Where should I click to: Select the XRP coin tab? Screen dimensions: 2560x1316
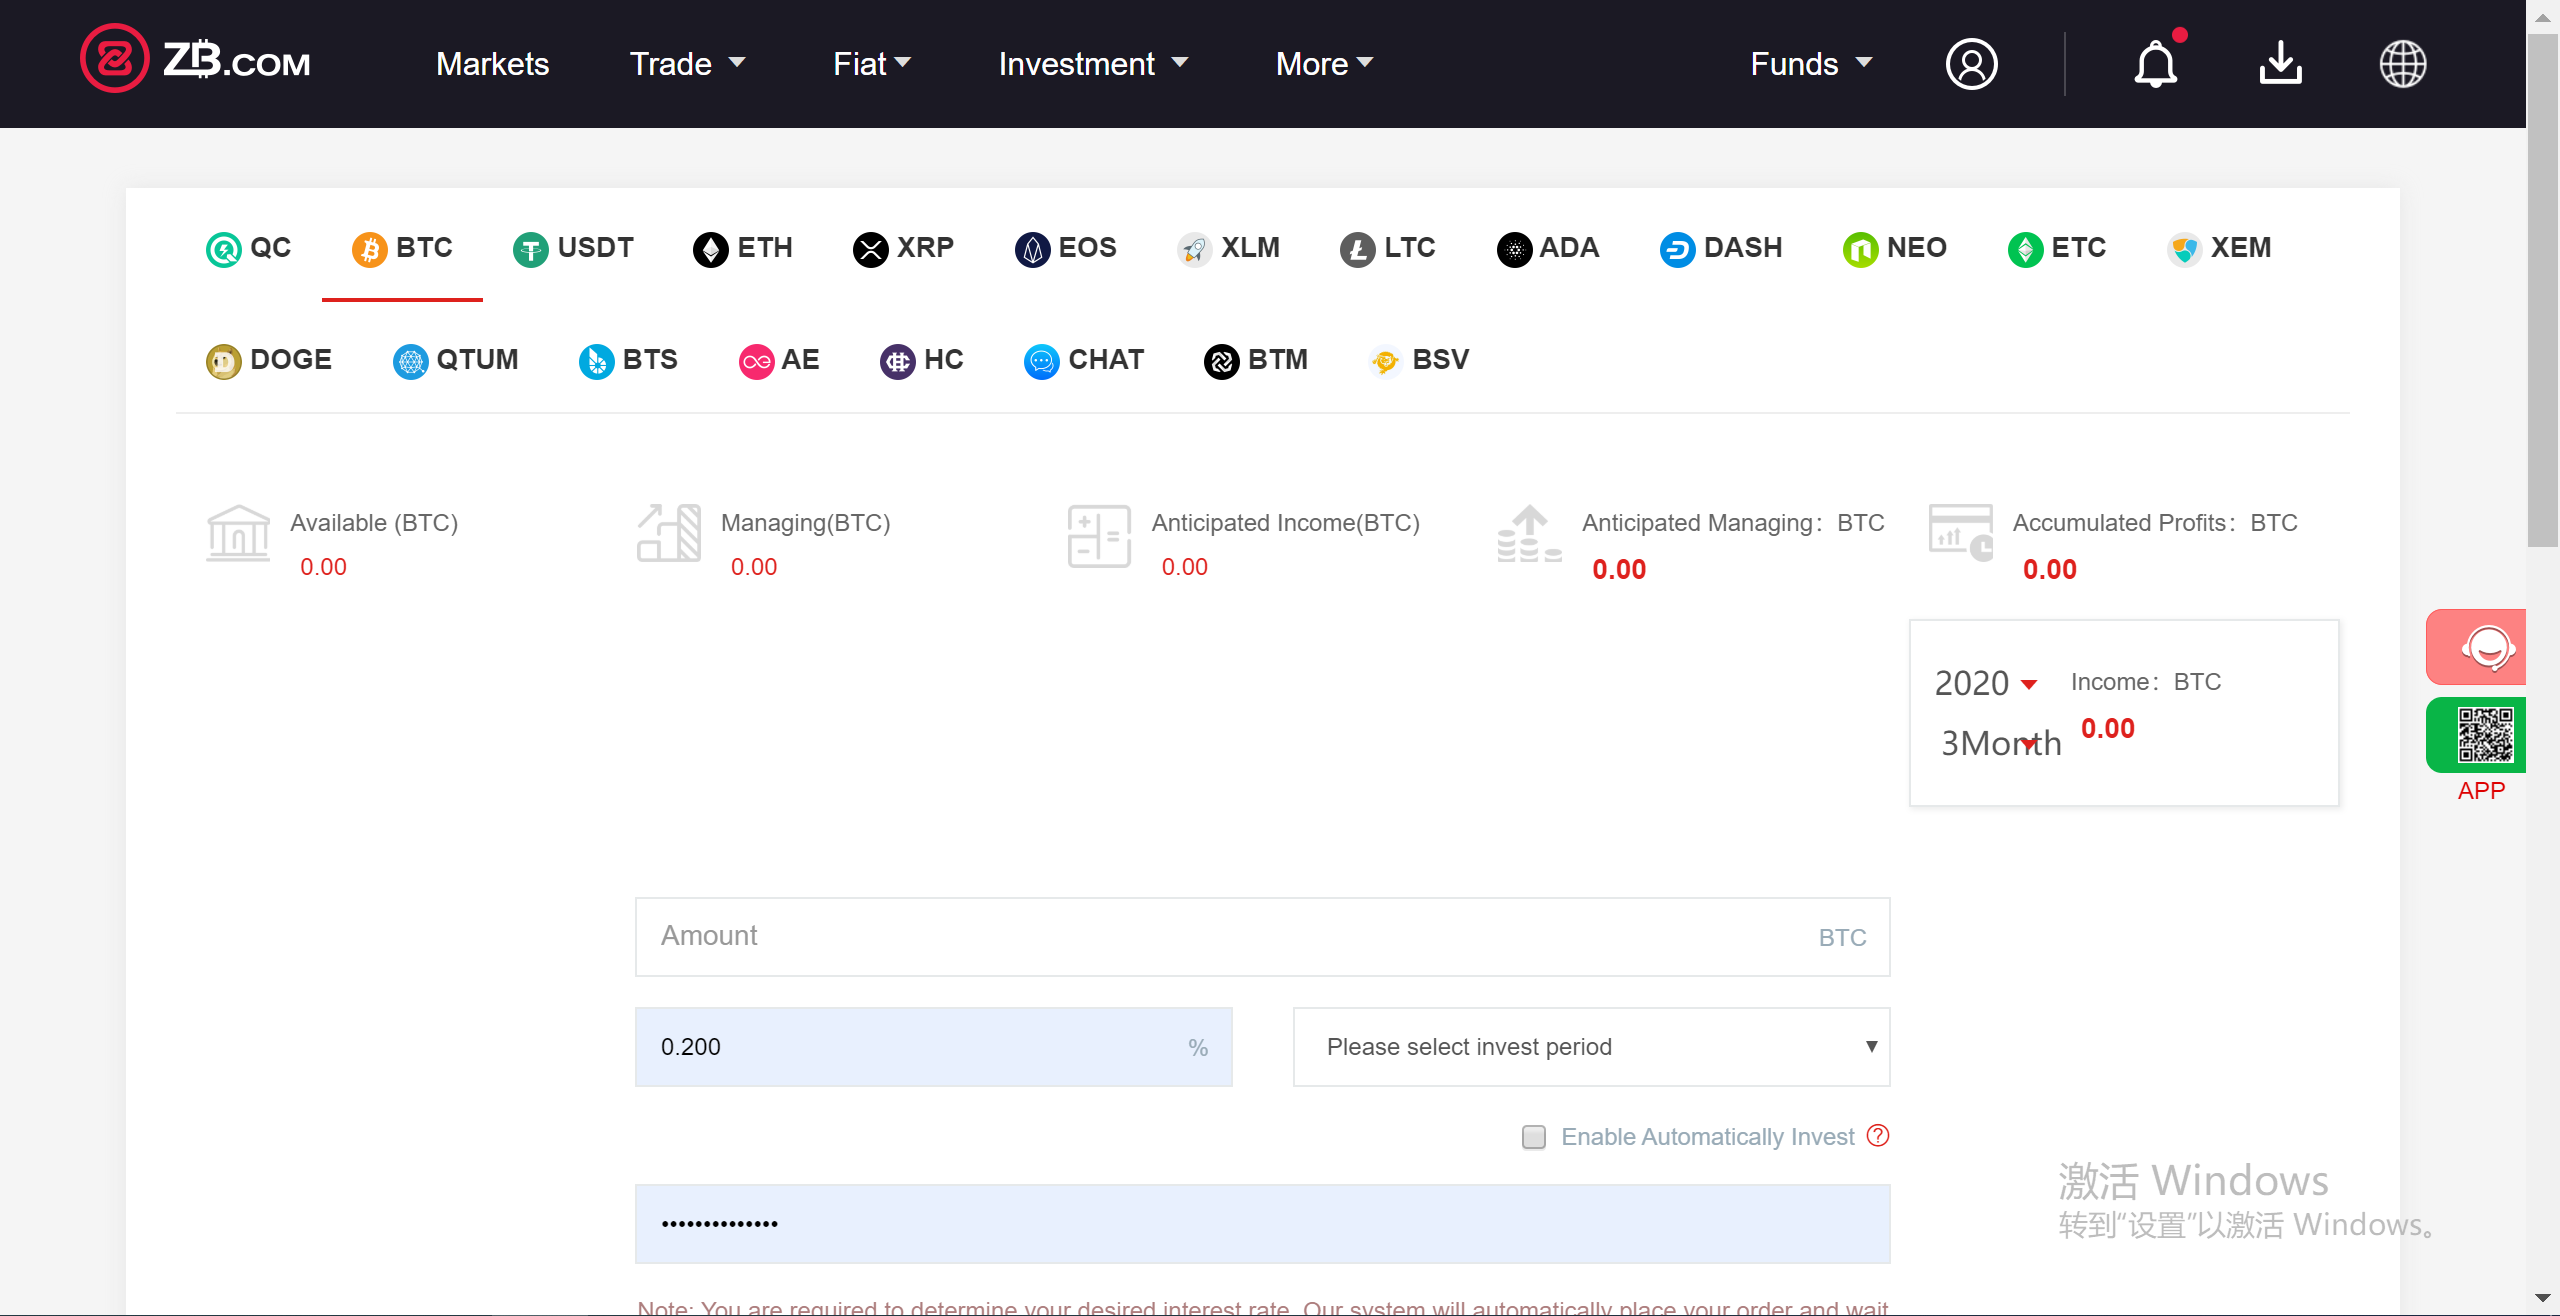903,248
